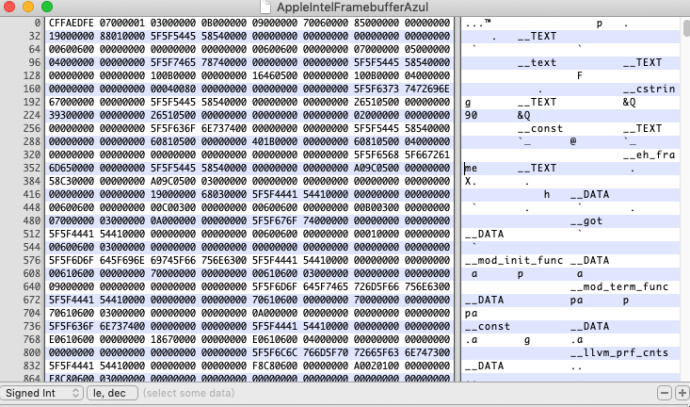Select hex group 16460500 in row 128
Screen dimensions: 690x407
pyautogui.click(x=275, y=76)
